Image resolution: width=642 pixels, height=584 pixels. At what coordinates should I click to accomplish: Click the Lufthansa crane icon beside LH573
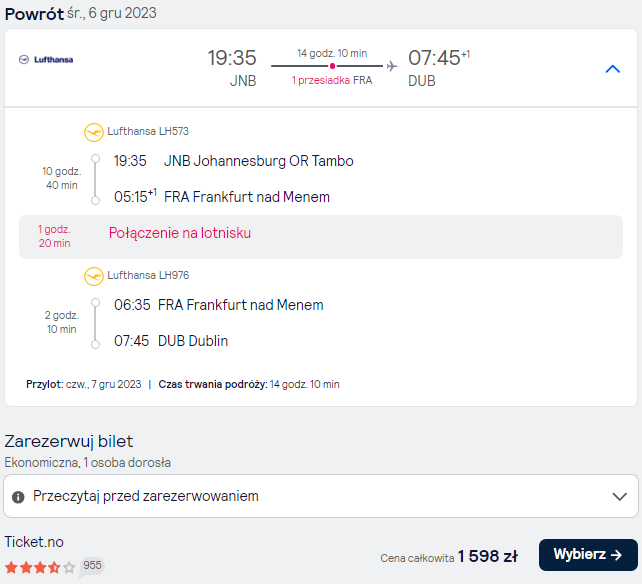(94, 132)
